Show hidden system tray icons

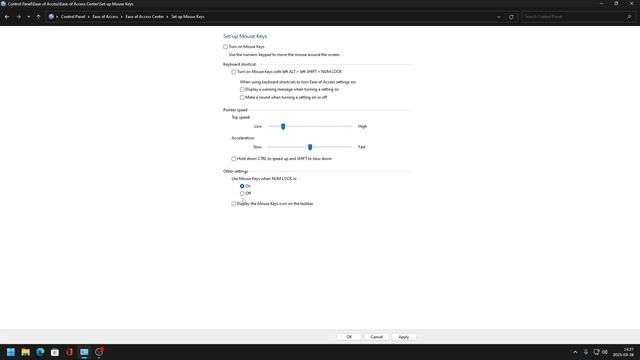[575, 352]
